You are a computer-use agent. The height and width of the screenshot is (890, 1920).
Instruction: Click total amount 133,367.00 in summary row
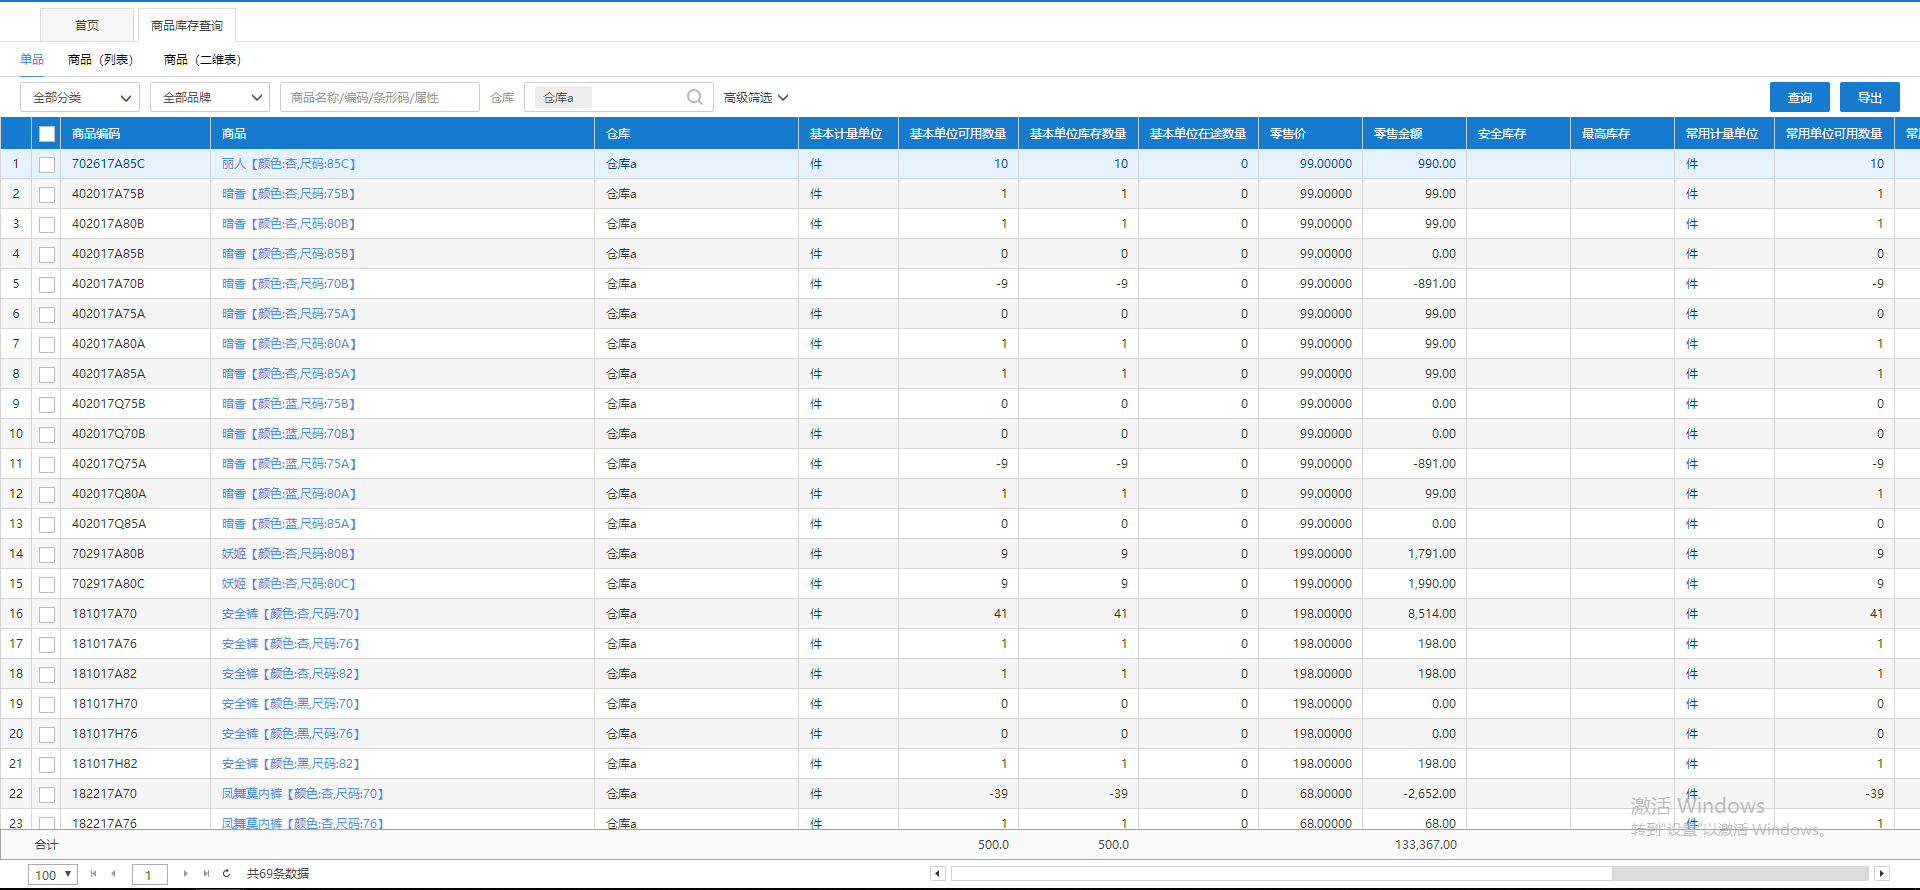pos(1426,845)
